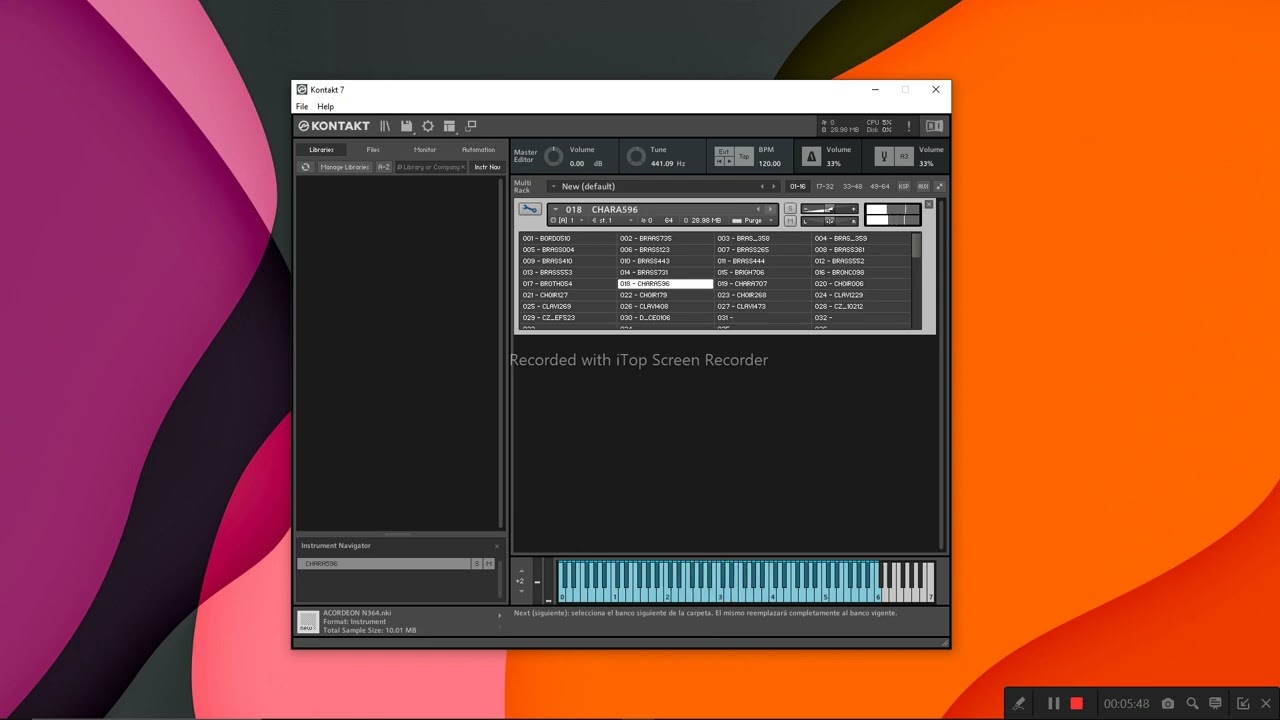Click the refresh libraries icon
Image resolution: width=1280 pixels, height=720 pixels.
pos(306,167)
